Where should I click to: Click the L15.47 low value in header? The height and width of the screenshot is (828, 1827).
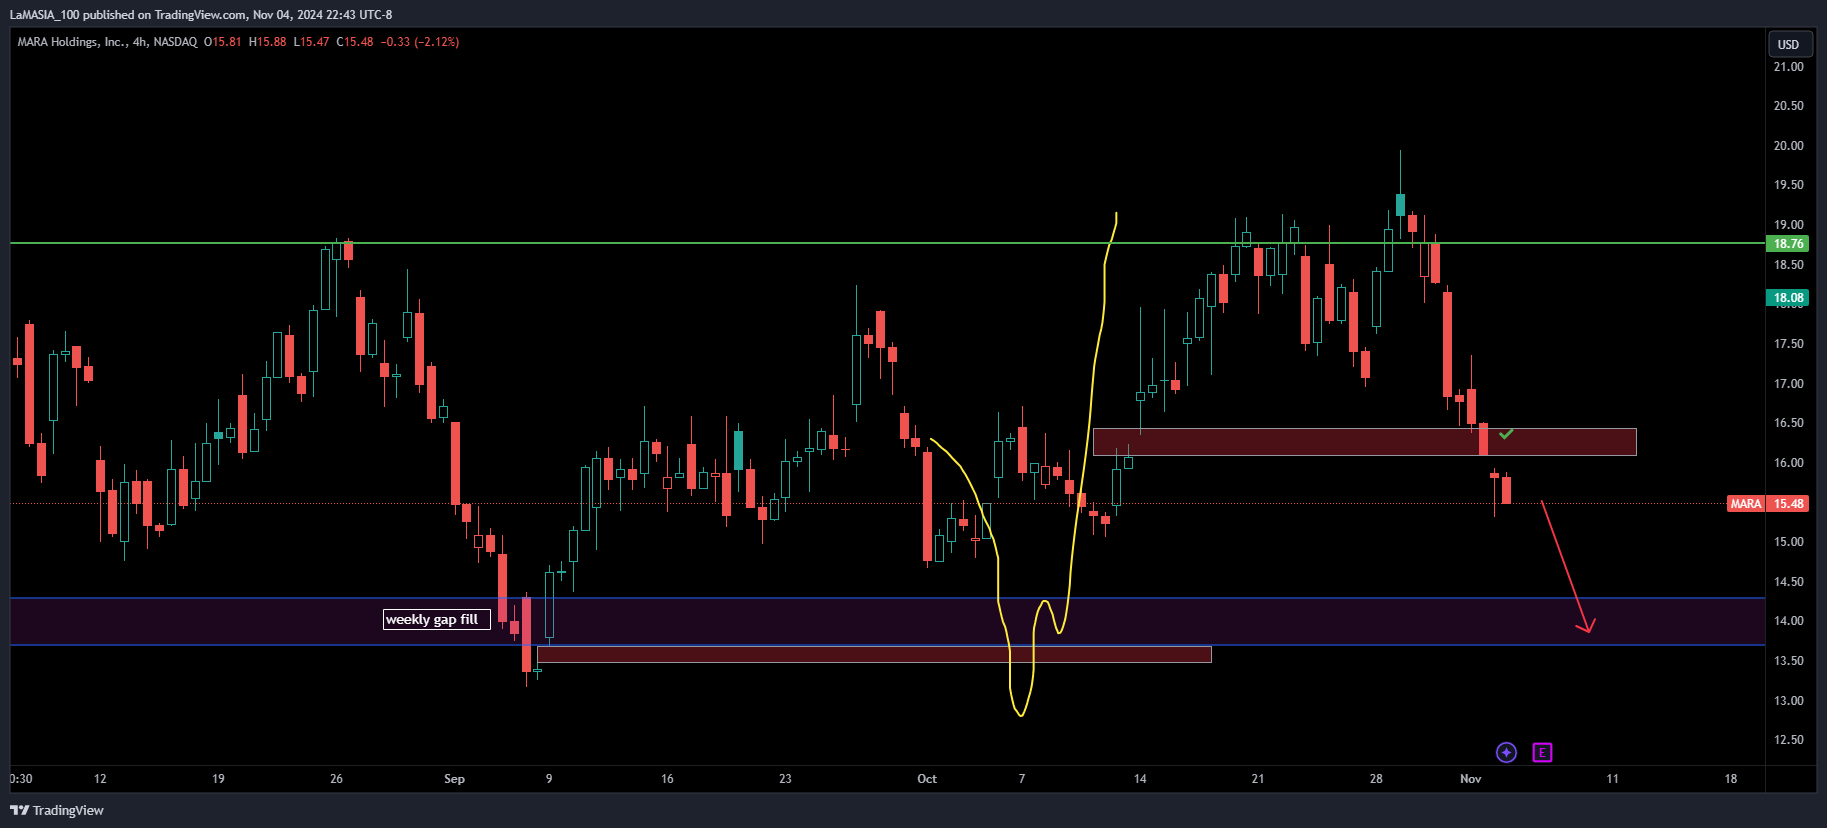click(311, 42)
